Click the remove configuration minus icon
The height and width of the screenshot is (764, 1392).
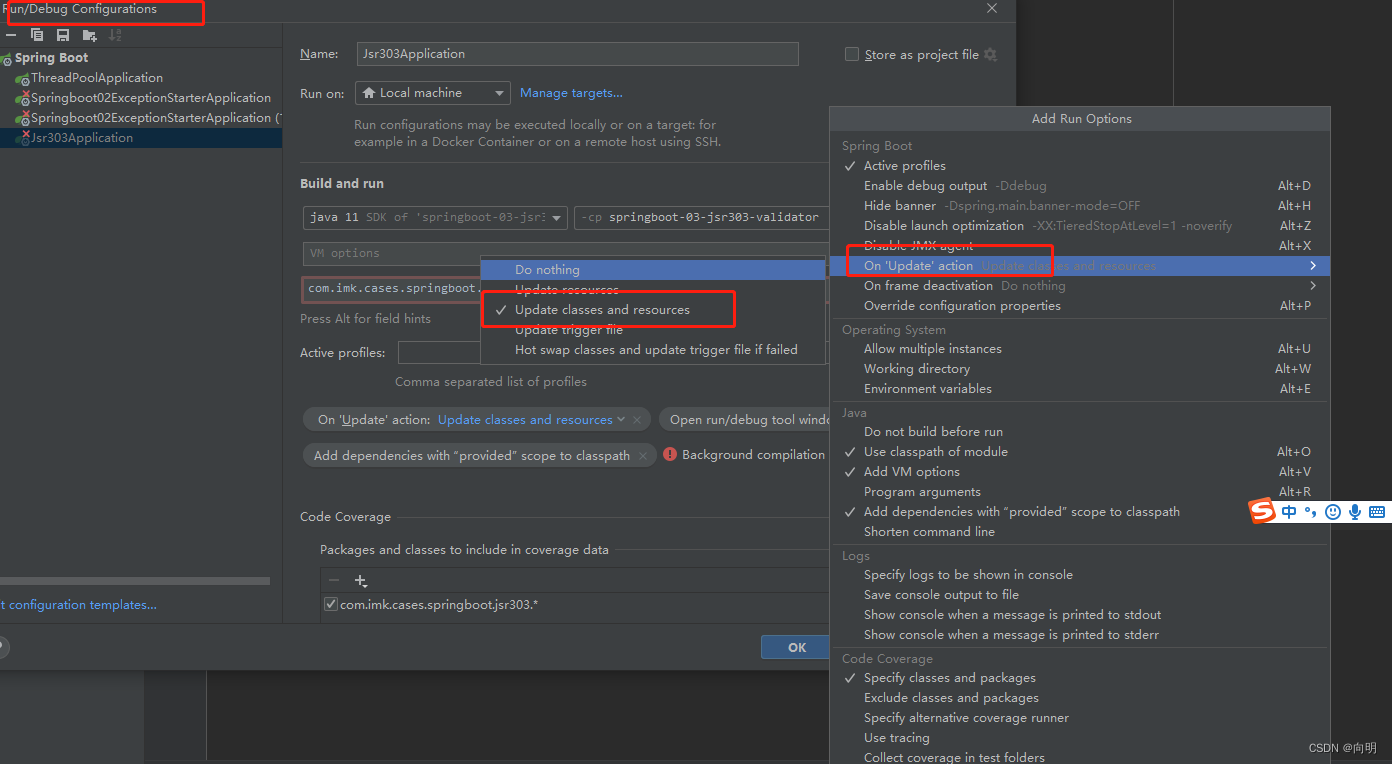11,35
